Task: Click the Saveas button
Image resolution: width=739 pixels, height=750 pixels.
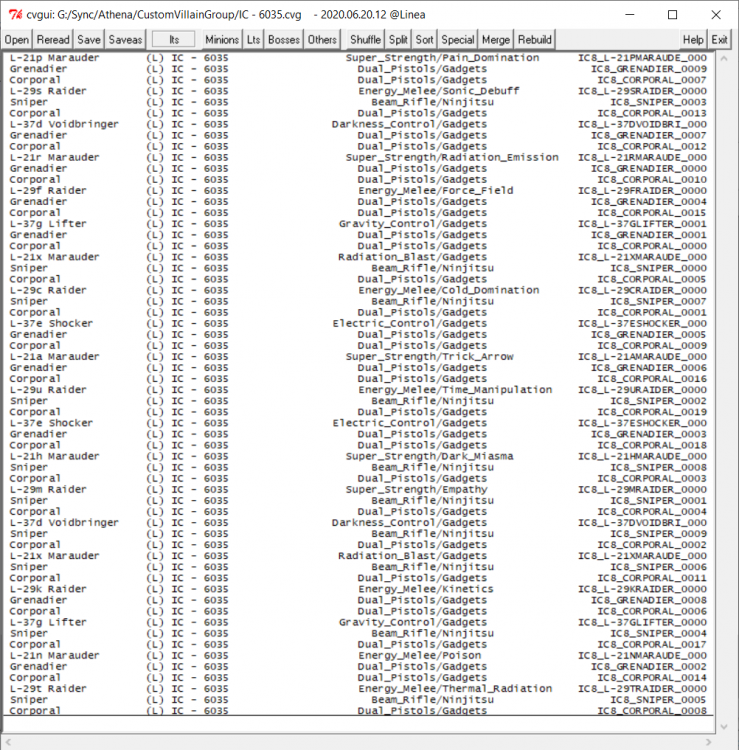Action: point(125,39)
